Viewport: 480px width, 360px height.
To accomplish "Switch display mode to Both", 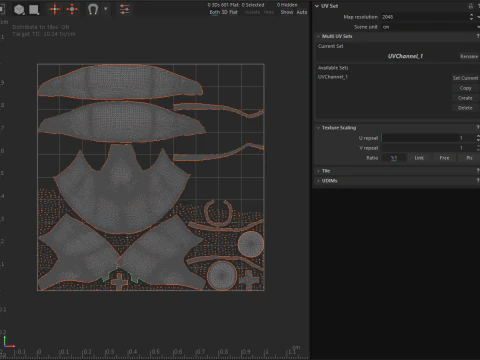I will click(215, 12).
